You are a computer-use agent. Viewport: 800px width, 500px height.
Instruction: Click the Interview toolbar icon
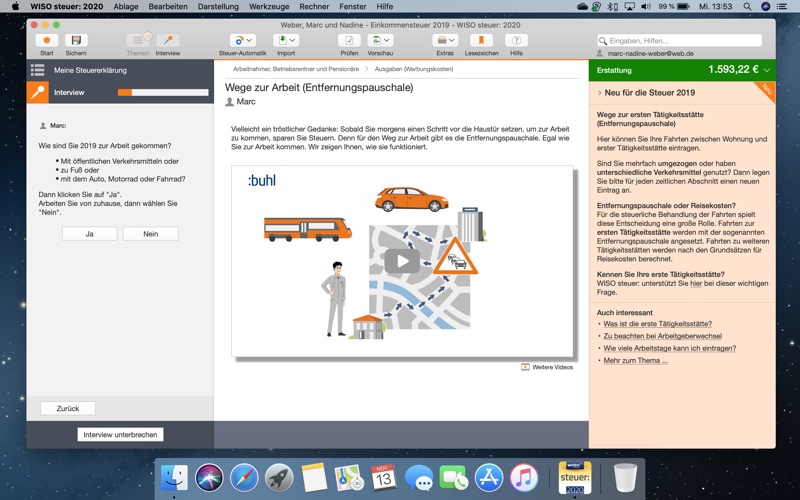(168, 40)
